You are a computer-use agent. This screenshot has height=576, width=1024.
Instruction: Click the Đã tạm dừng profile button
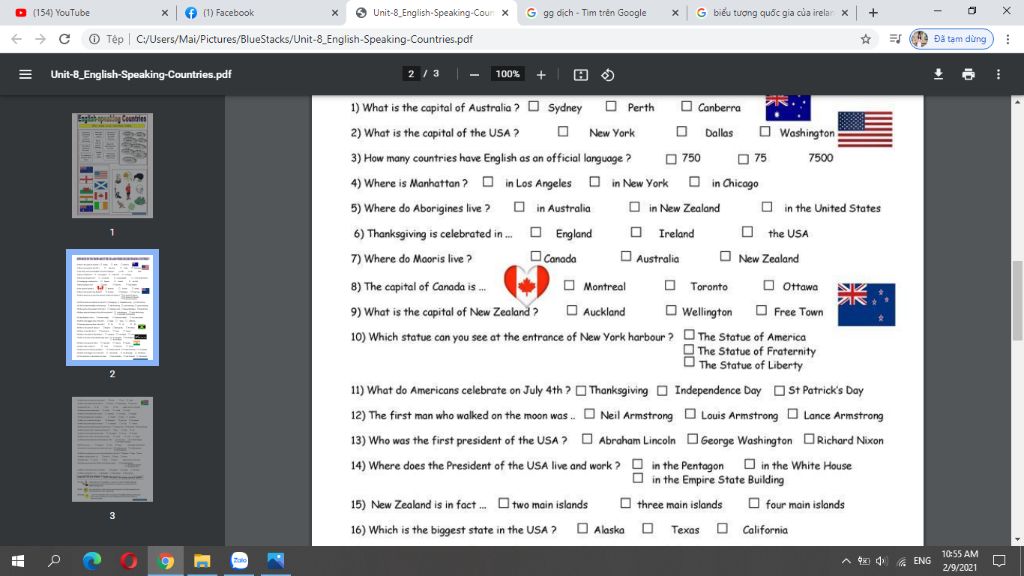[952, 39]
